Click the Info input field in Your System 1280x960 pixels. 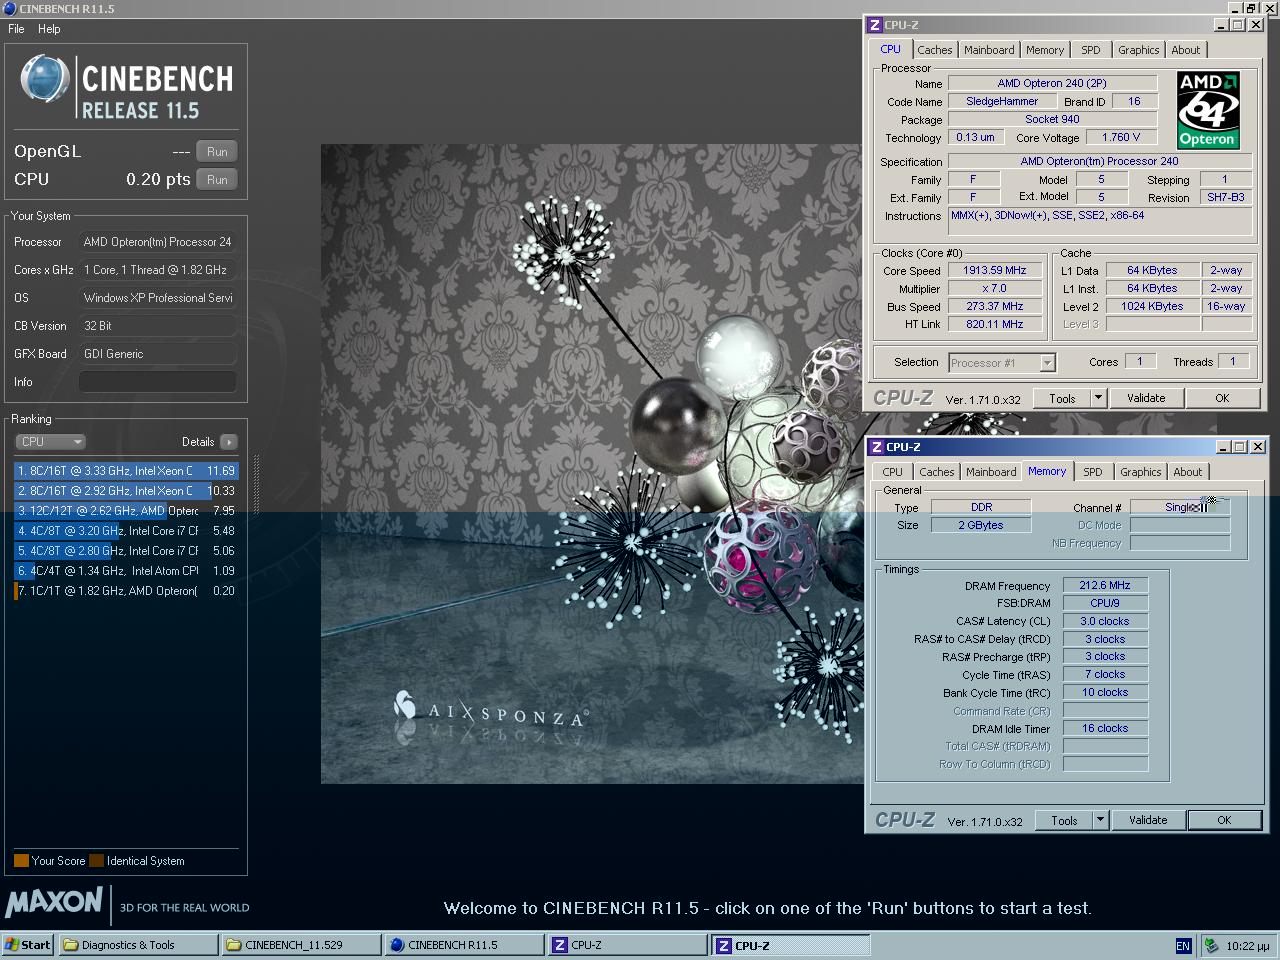click(158, 382)
